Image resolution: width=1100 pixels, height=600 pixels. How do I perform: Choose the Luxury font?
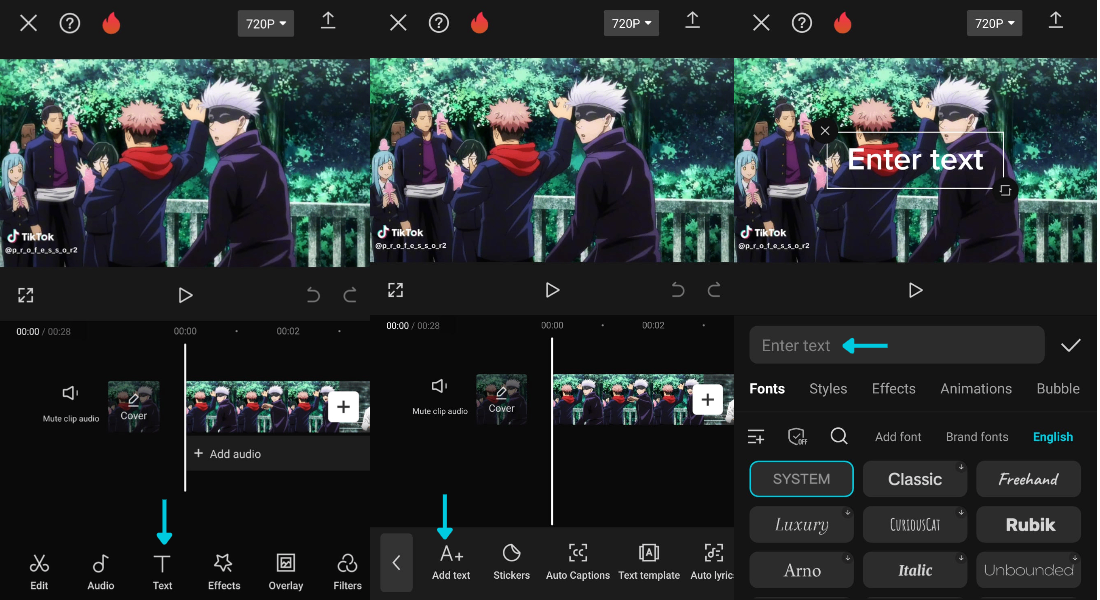pyautogui.click(x=801, y=524)
